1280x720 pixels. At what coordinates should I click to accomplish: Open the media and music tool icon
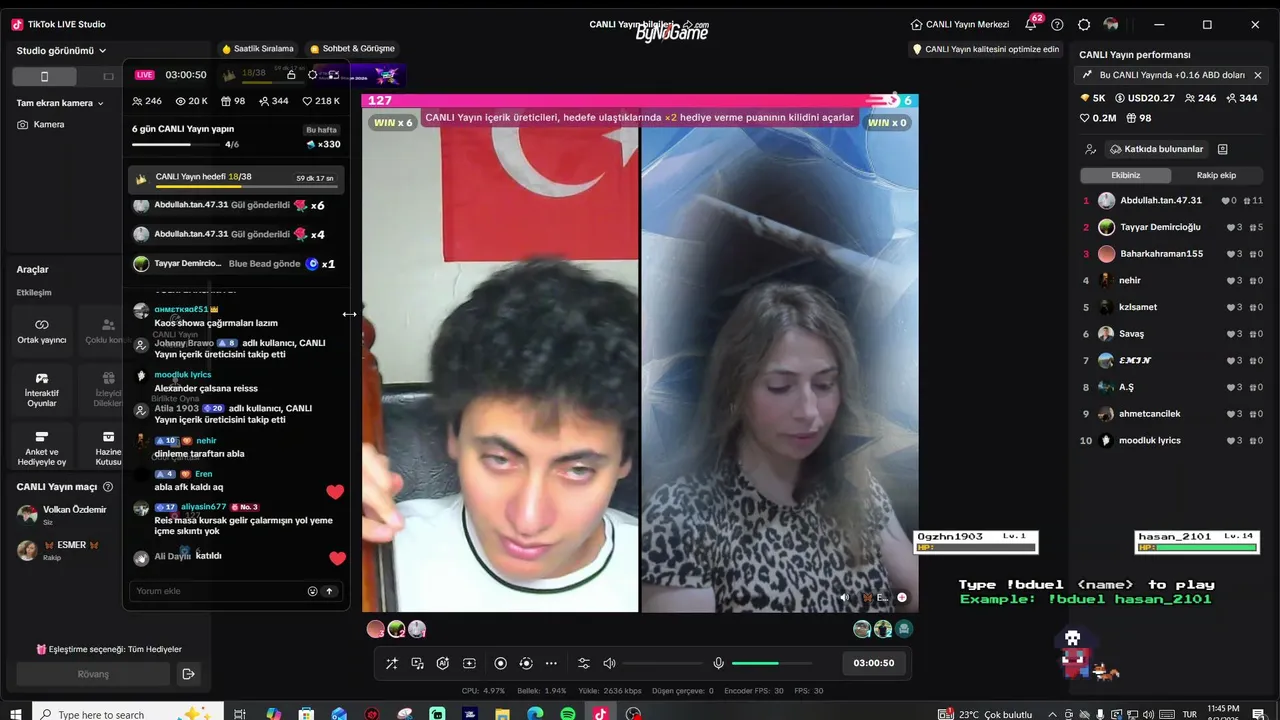click(x=417, y=663)
